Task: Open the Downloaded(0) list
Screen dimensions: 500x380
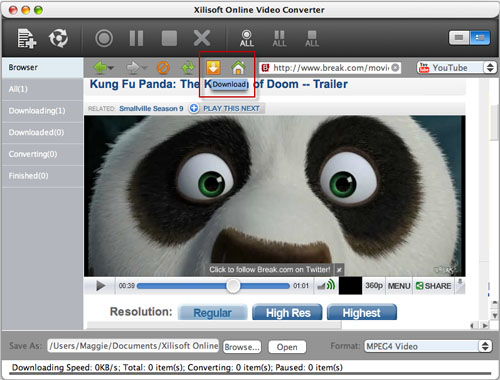Action: tap(42, 132)
